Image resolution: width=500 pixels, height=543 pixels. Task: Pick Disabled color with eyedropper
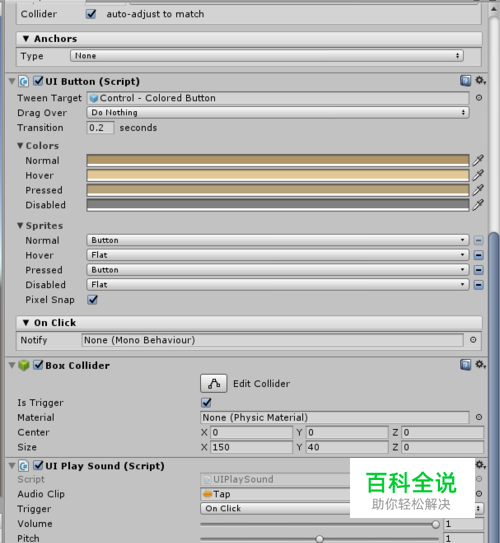point(478,205)
